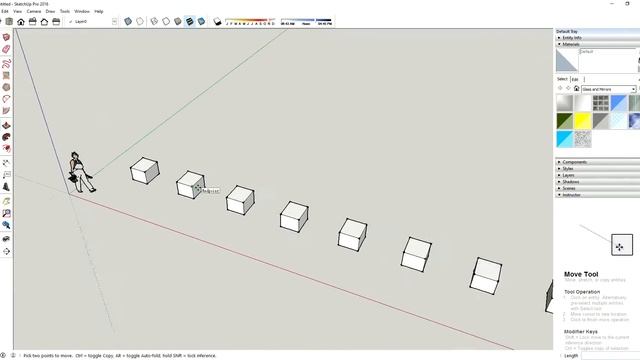Toggle Monochrome style
This screenshot has height=360, width=640.
pos(202,21)
